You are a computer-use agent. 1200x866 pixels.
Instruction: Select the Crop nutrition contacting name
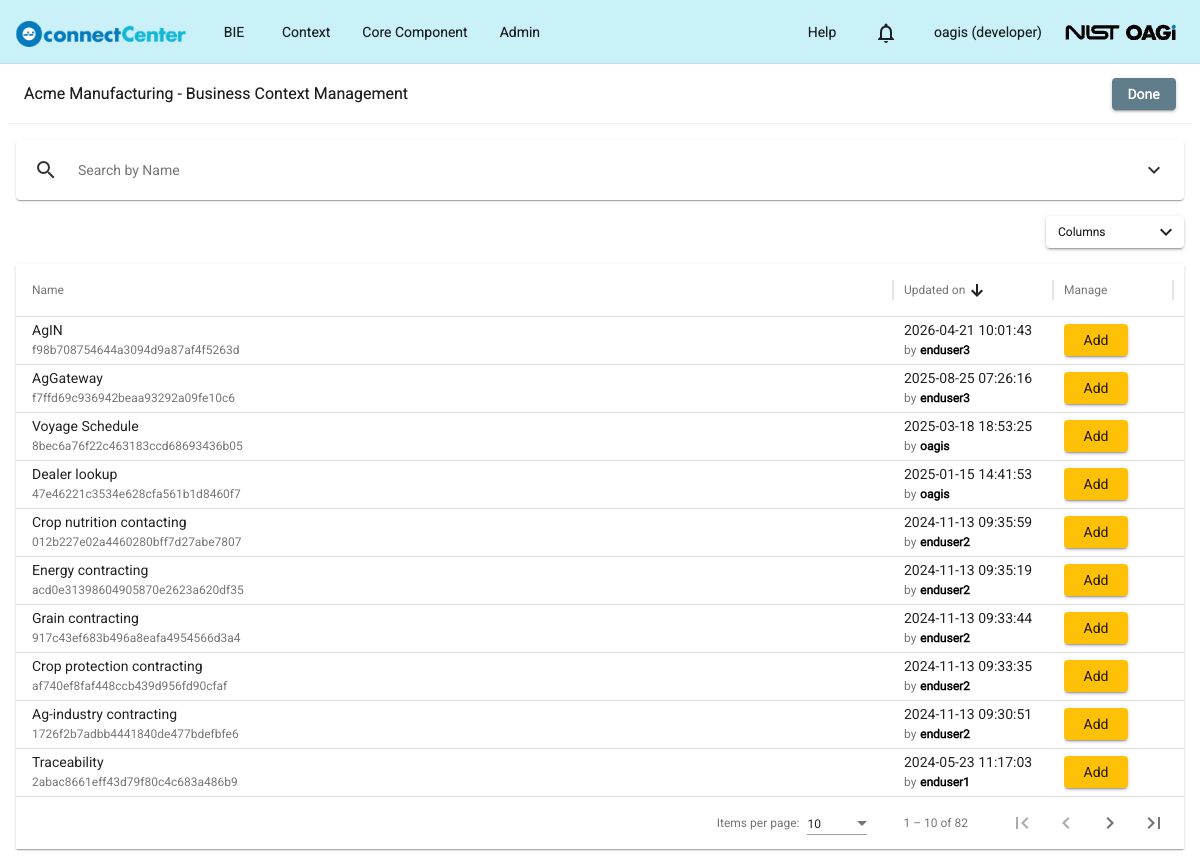109,522
